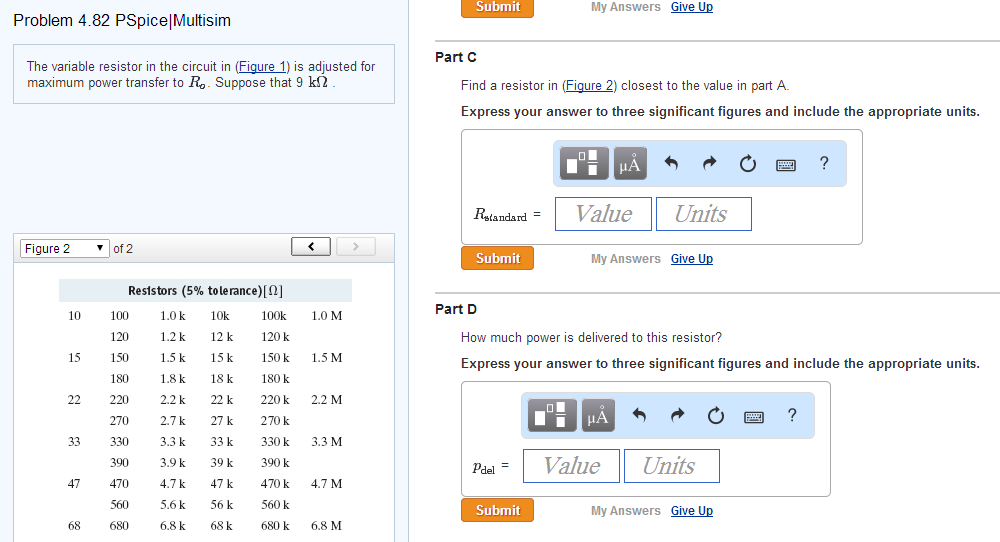The image size is (1000, 542).
Task: Open templates icon in Part D toolbar
Action: pos(552,415)
